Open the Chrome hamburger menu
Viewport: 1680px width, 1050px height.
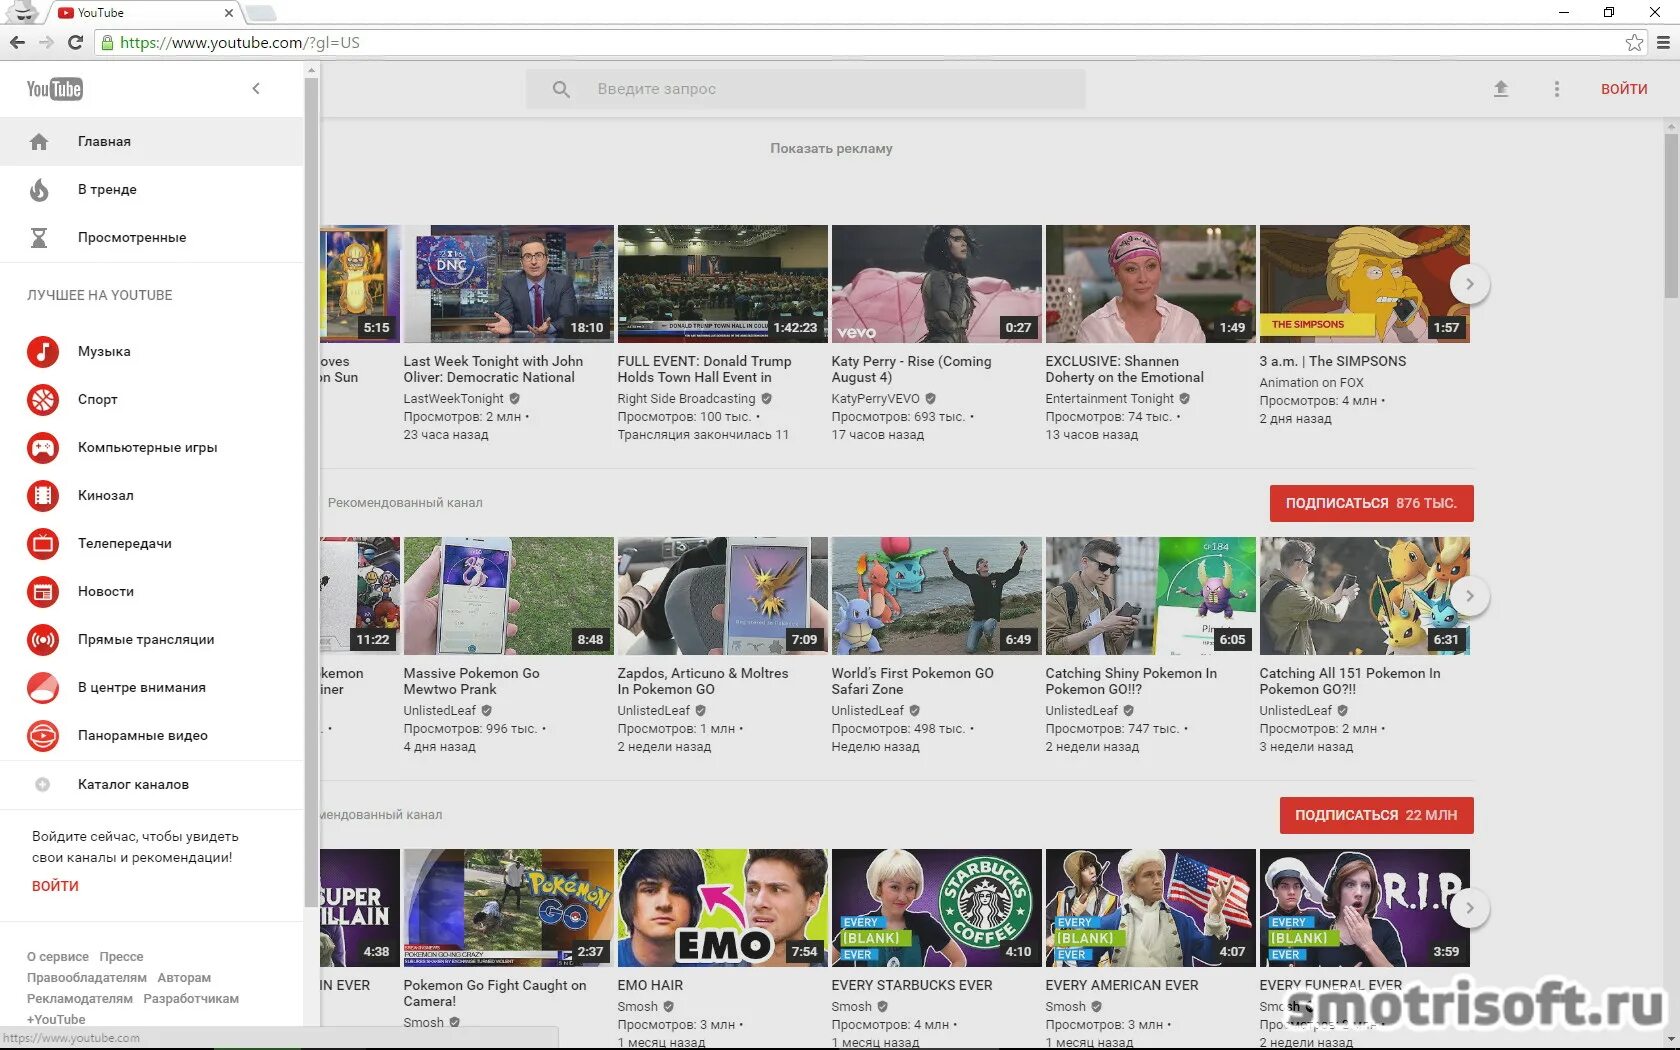click(1663, 42)
